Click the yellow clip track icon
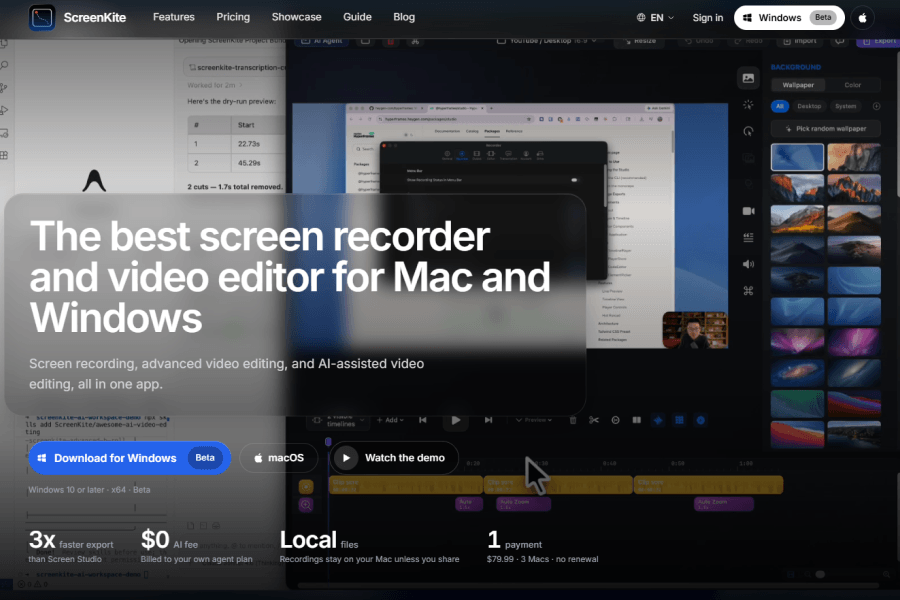The width and height of the screenshot is (900, 600). click(306, 487)
